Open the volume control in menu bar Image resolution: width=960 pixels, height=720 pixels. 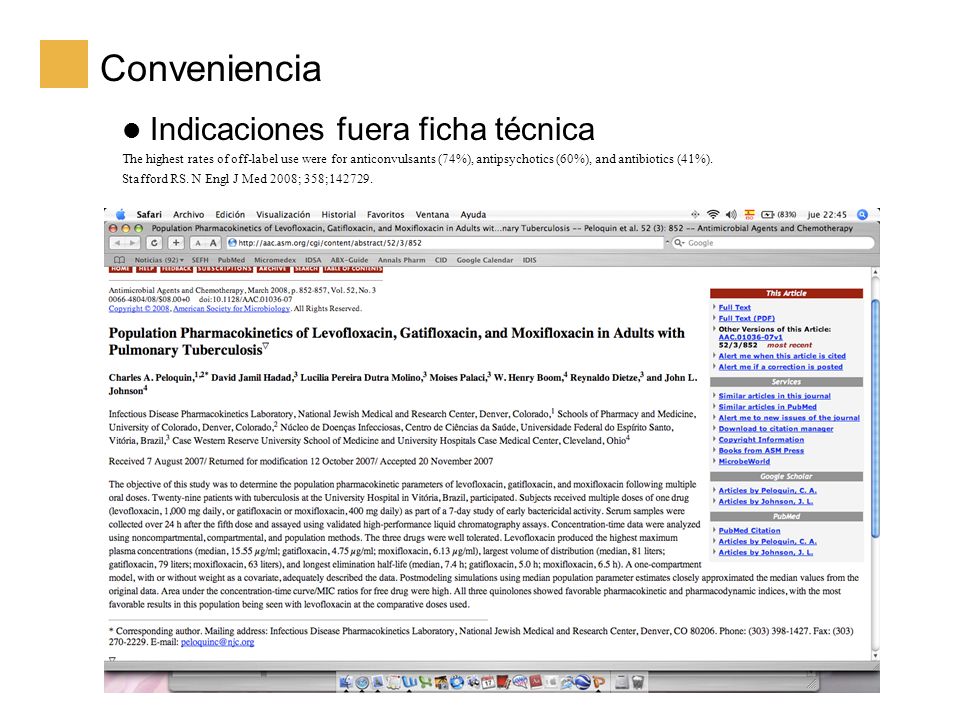(731, 214)
